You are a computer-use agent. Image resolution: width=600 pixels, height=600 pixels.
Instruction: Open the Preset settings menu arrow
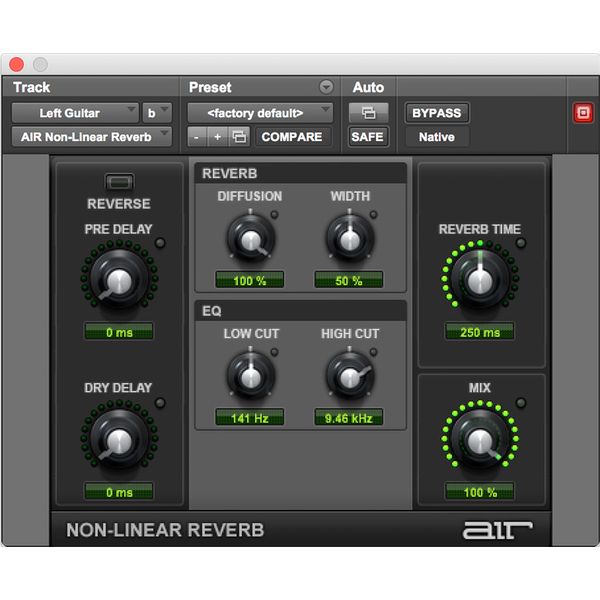(x=326, y=87)
